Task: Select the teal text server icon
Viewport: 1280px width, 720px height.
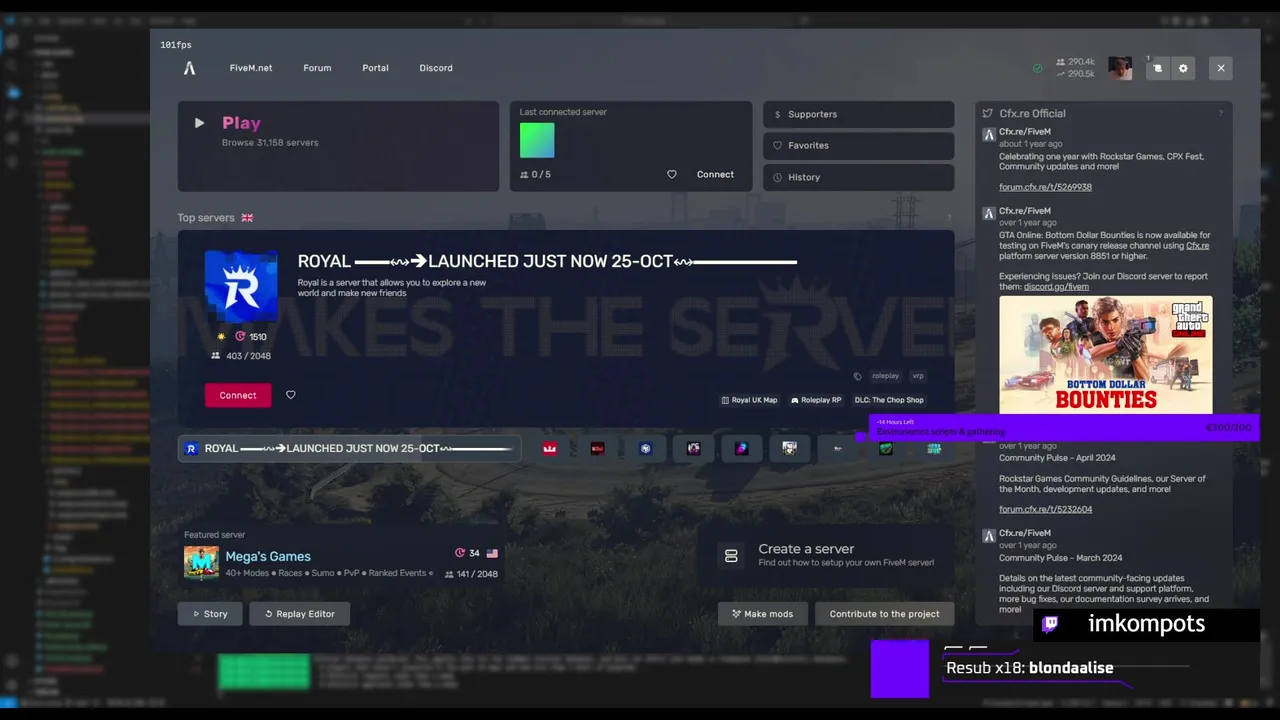Action: coord(933,449)
